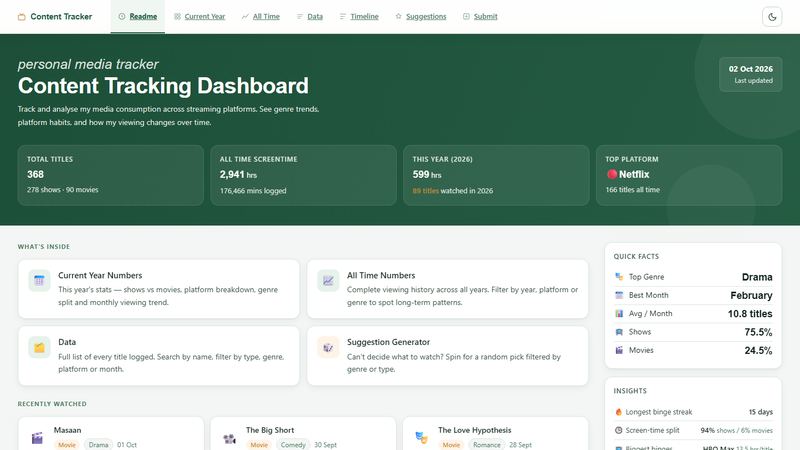This screenshot has width=800, height=450.
Task: Click the 10.8 titles value
Action: pos(749,314)
